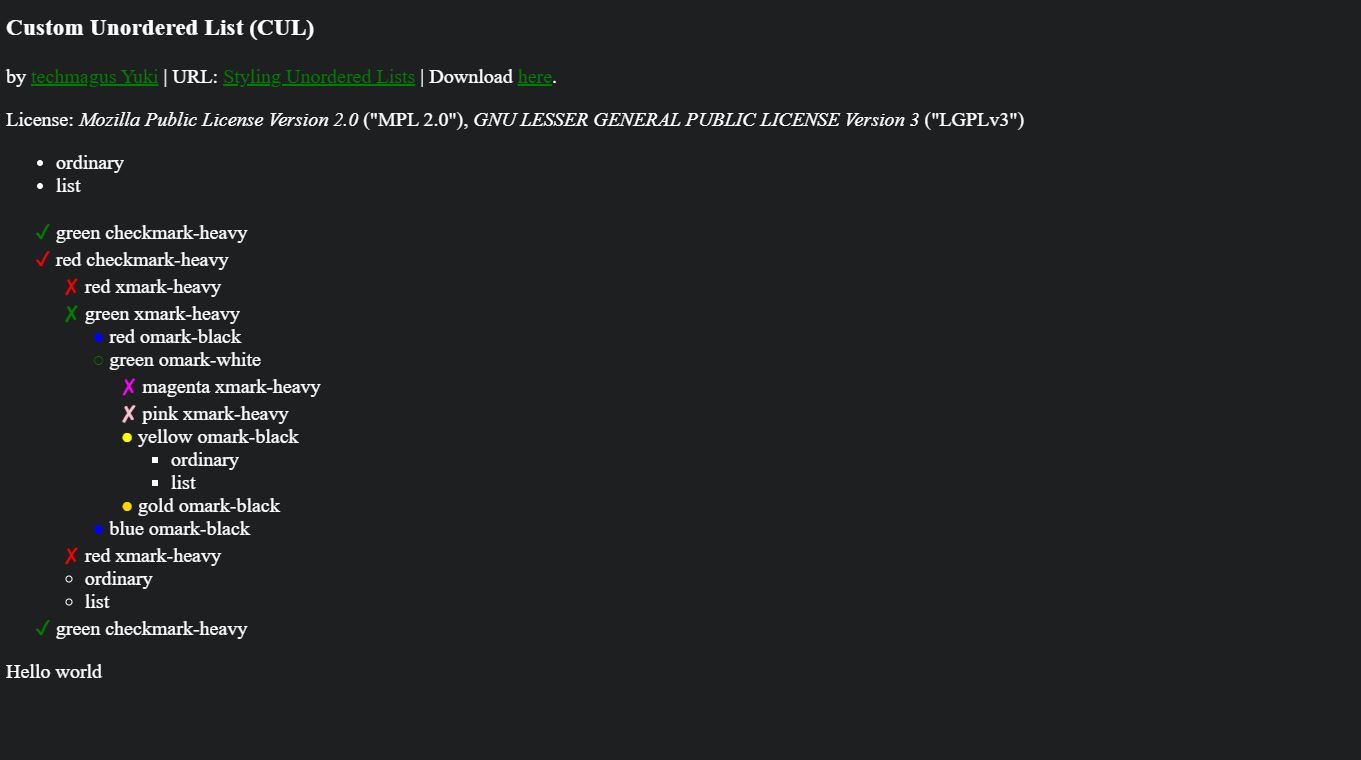Click the 'Custom Unordered List (CUL)' heading

tap(160, 28)
